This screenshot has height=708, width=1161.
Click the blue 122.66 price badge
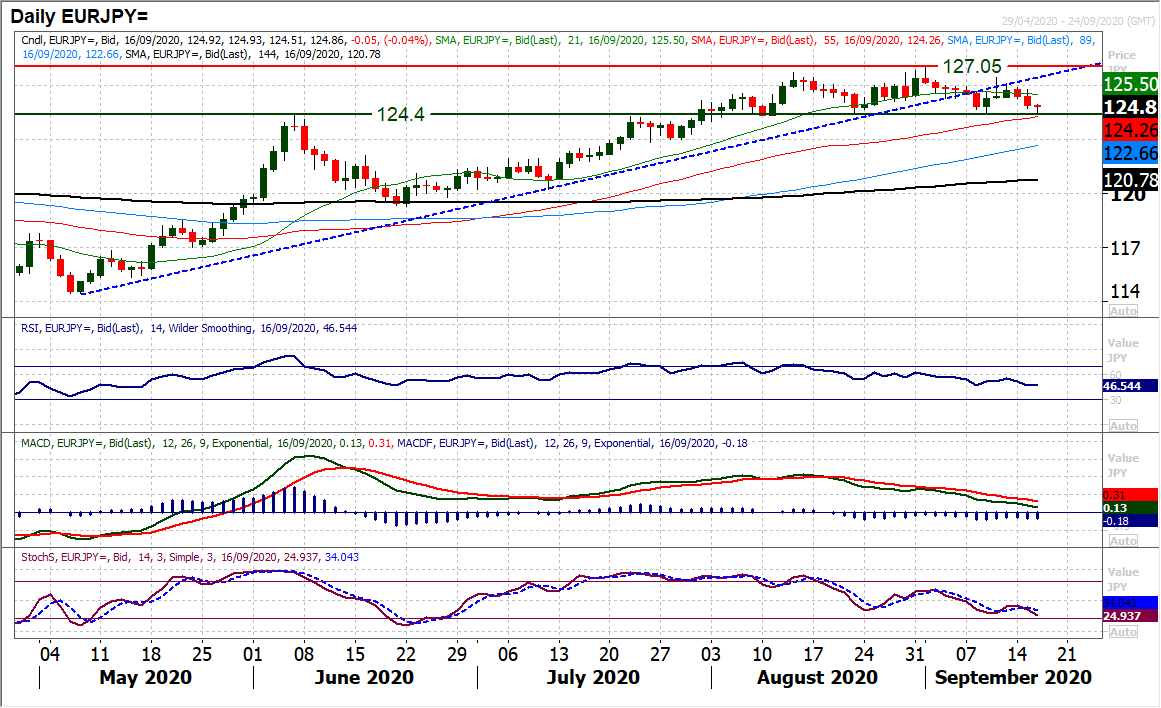pos(1129,151)
